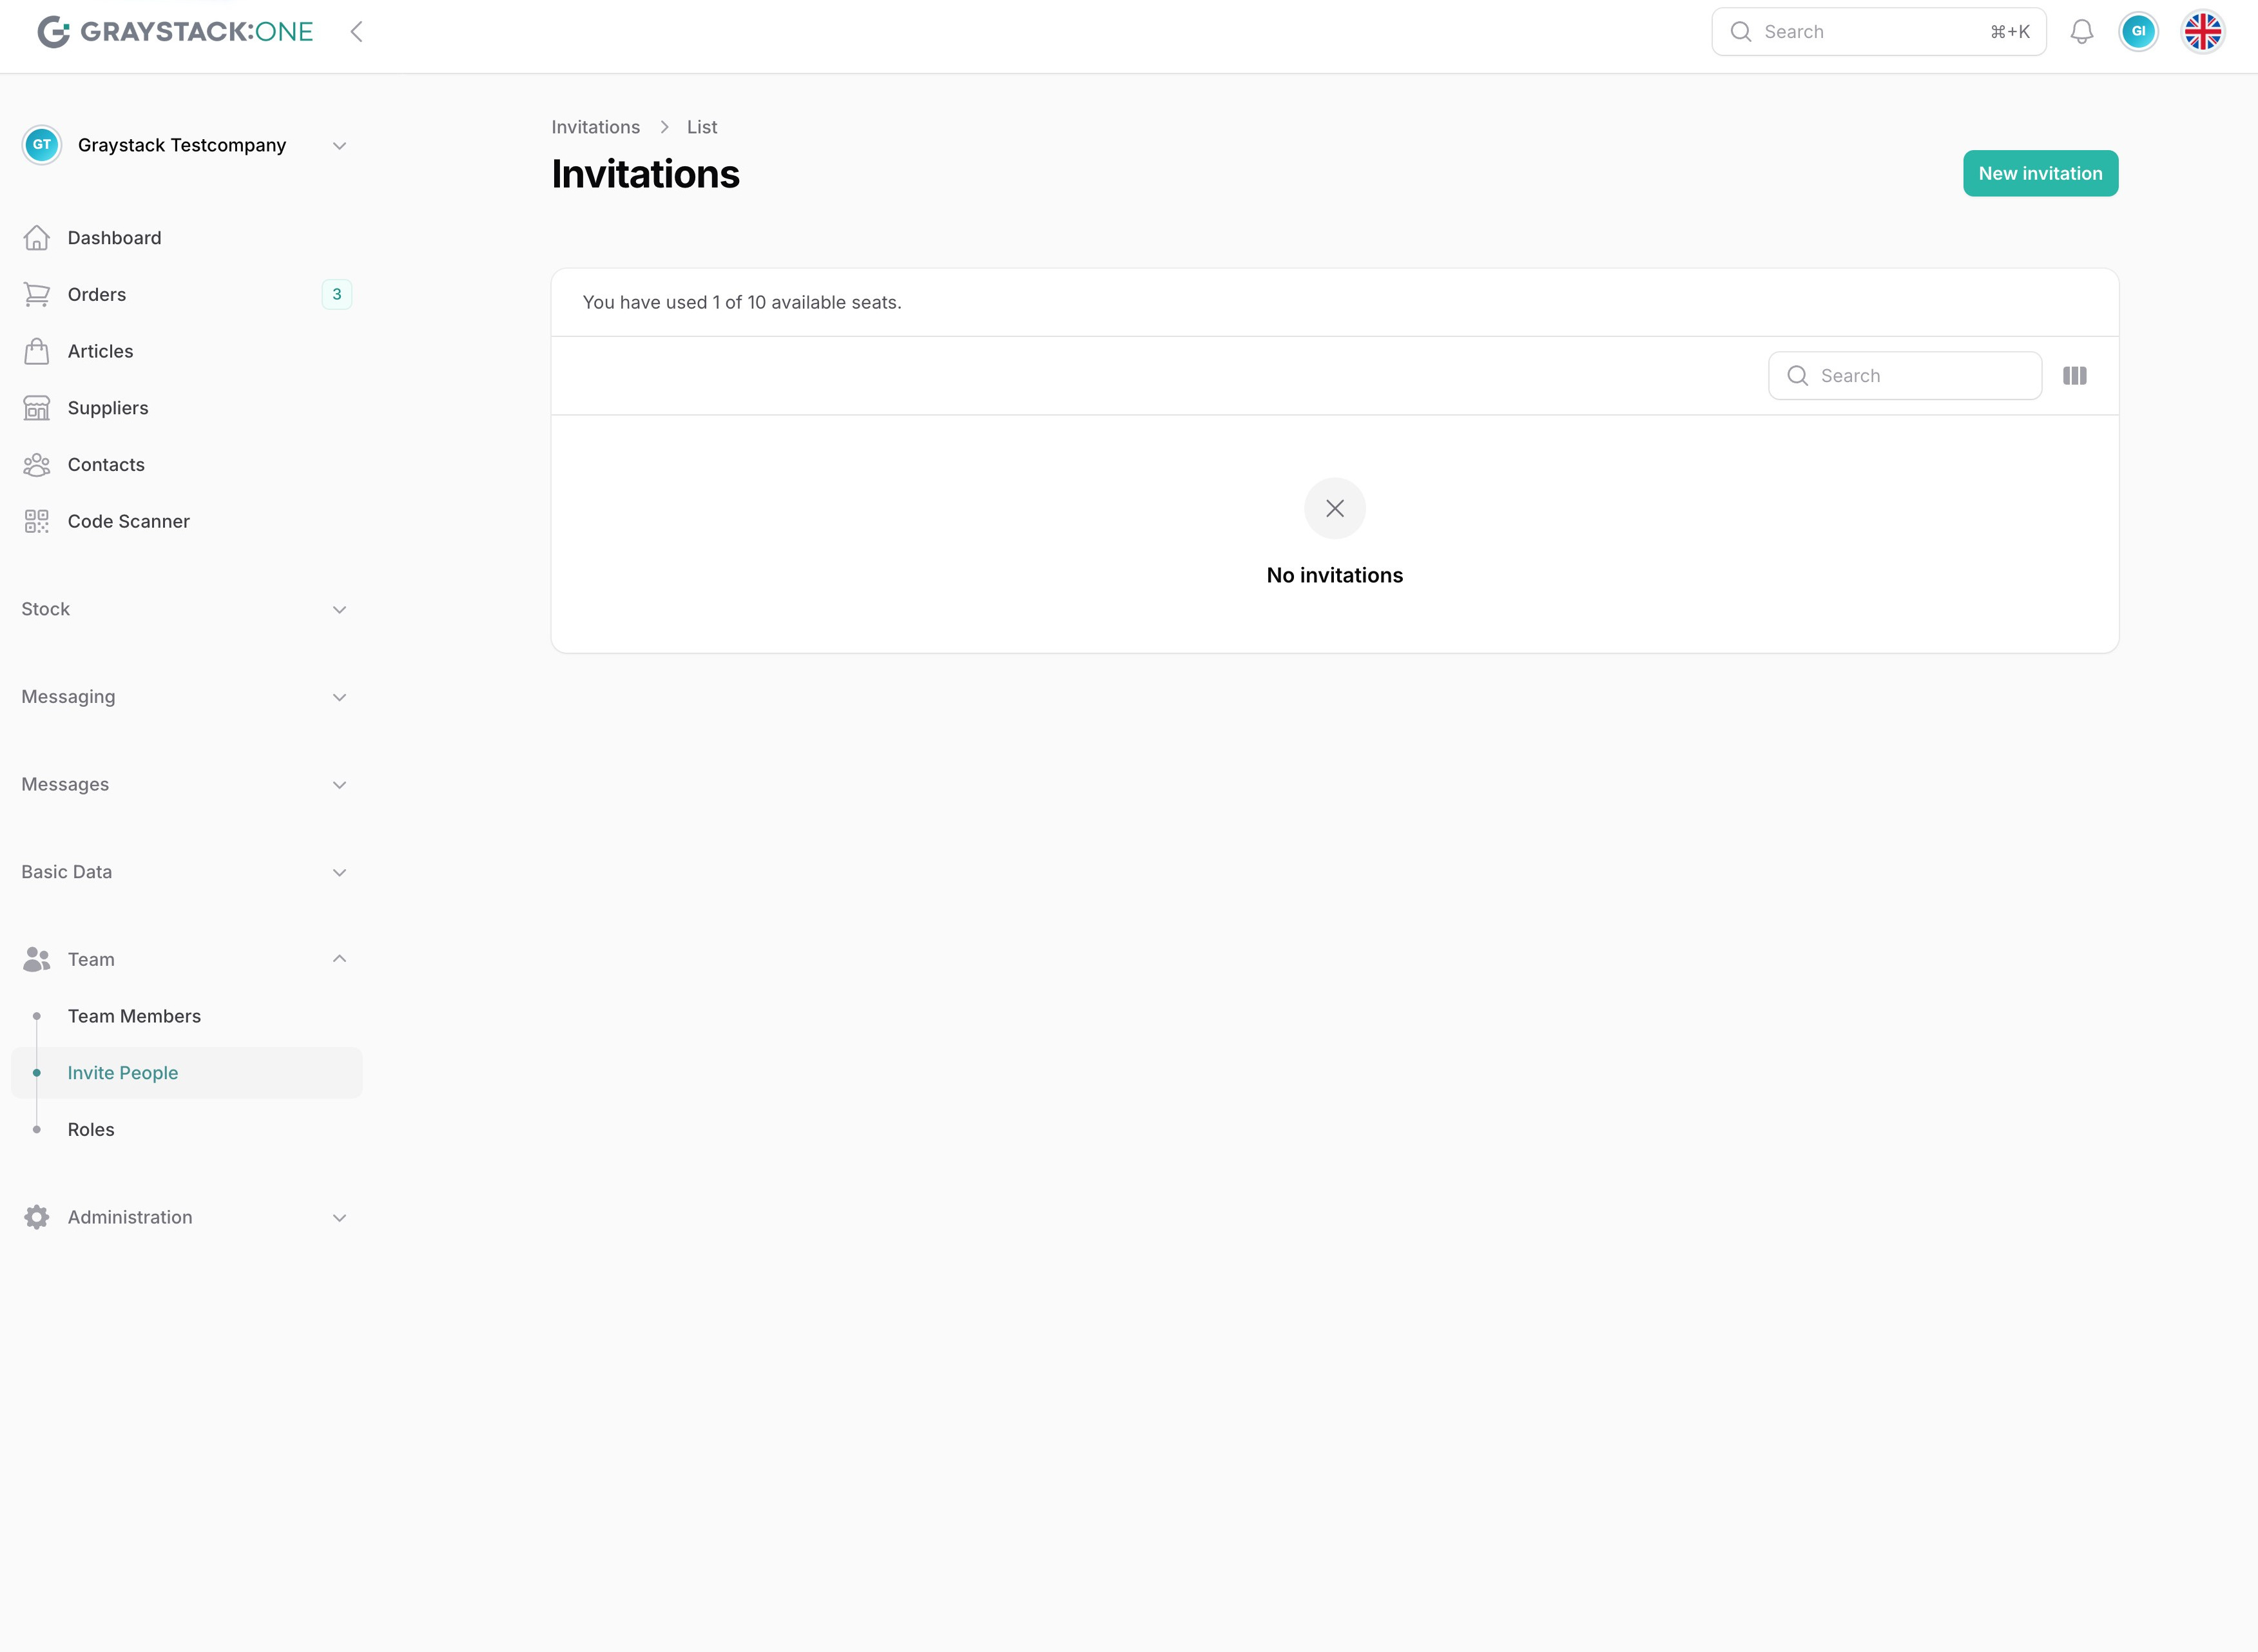Open Team Members in the sidebar
The image size is (2258, 1652).
(134, 1016)
